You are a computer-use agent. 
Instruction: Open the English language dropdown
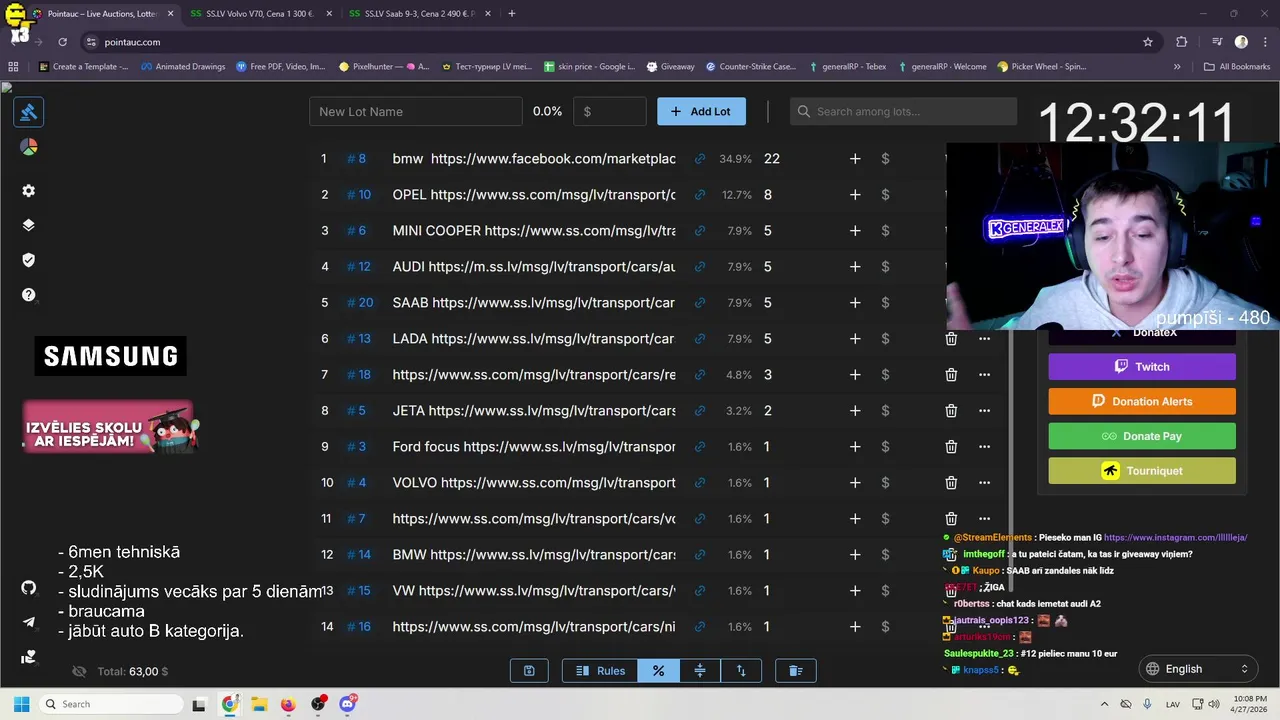(x=1196, y=669)
